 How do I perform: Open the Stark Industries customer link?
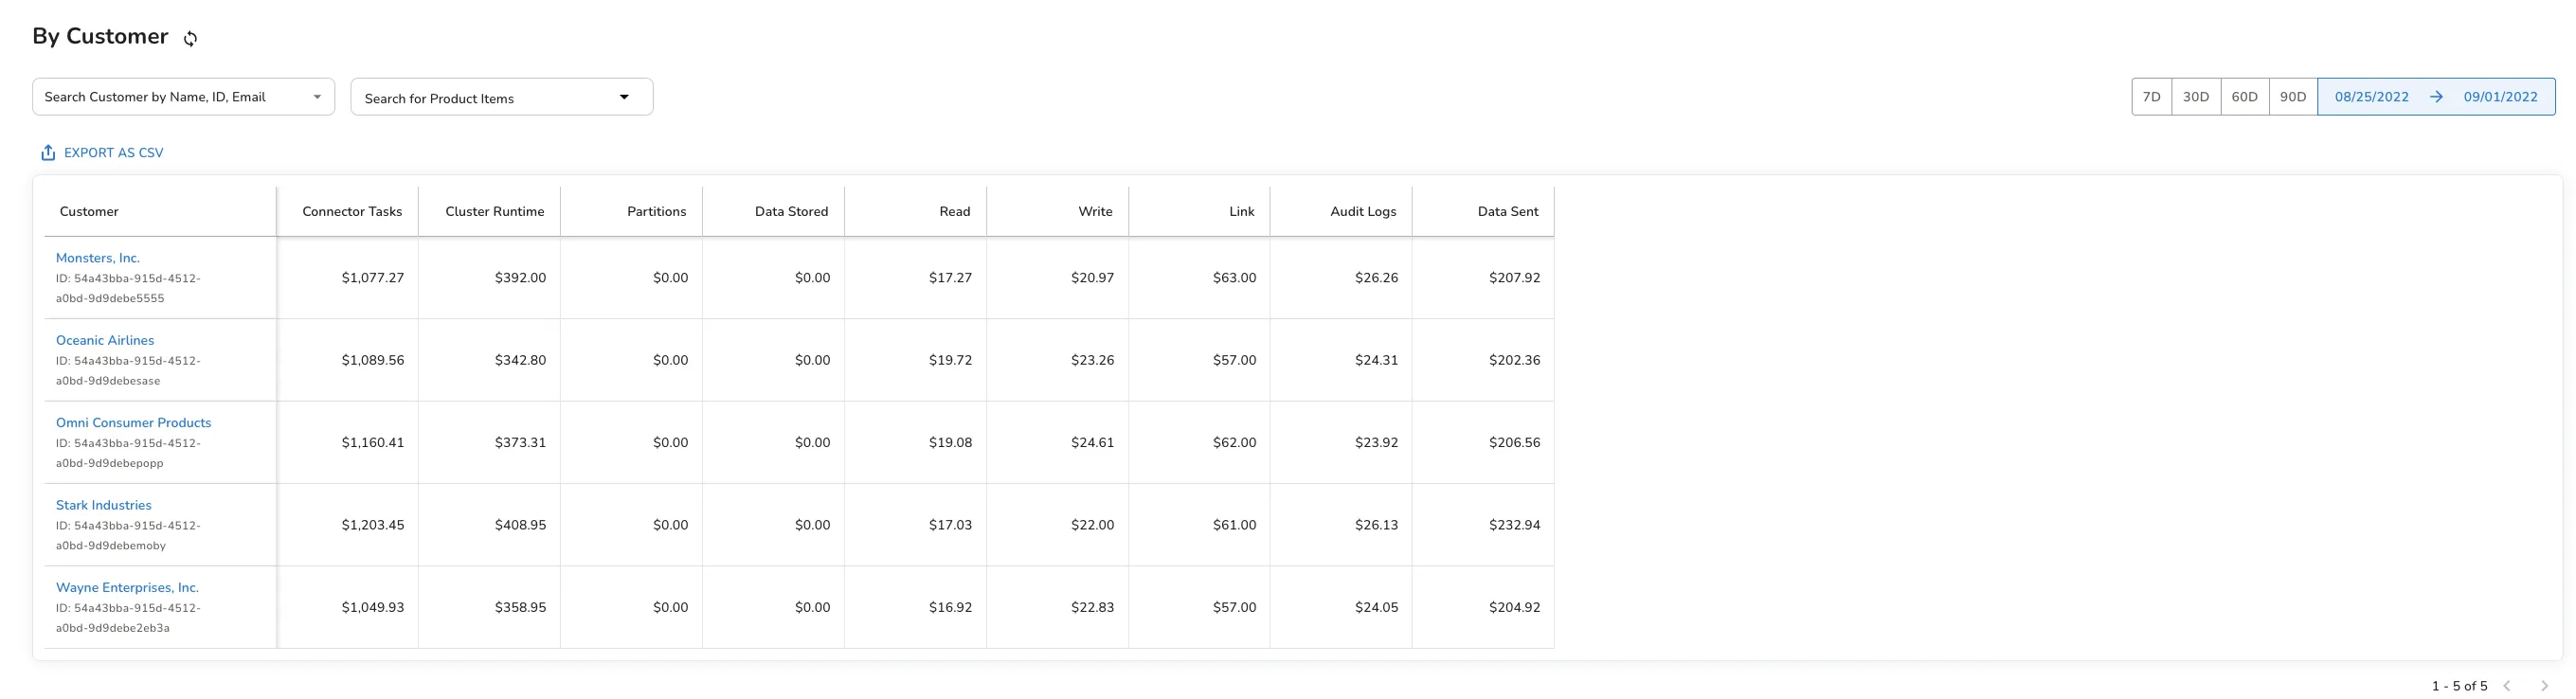(103, 505)
